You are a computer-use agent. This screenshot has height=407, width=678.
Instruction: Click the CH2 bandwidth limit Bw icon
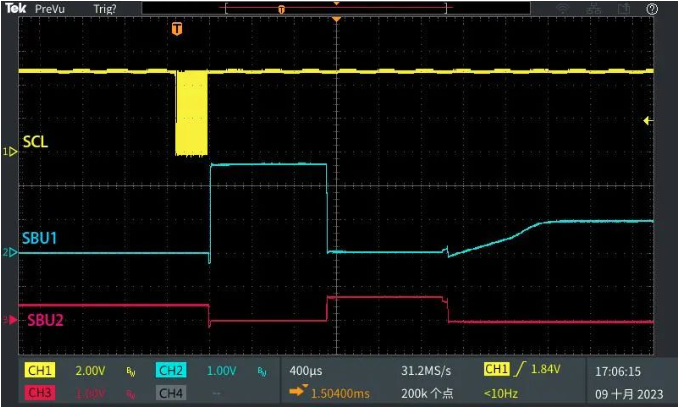click(262, 371)
